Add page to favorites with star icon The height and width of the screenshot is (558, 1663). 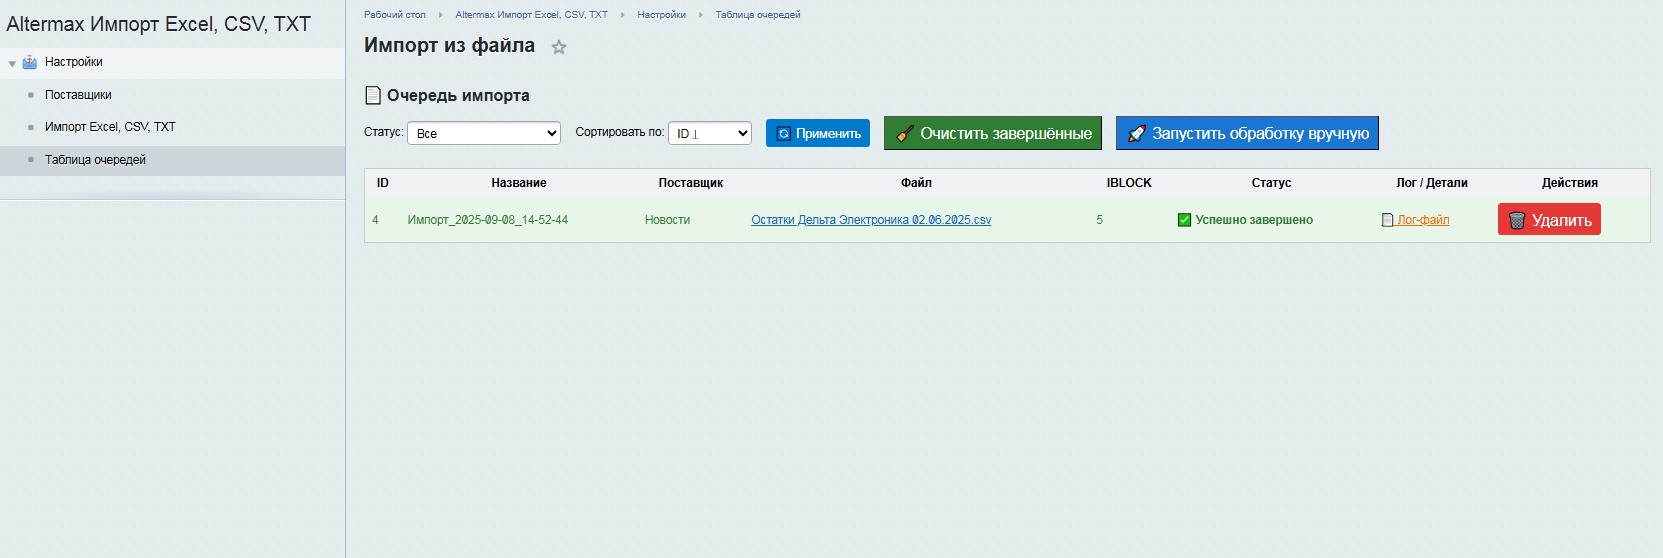(x=559, y=47)
